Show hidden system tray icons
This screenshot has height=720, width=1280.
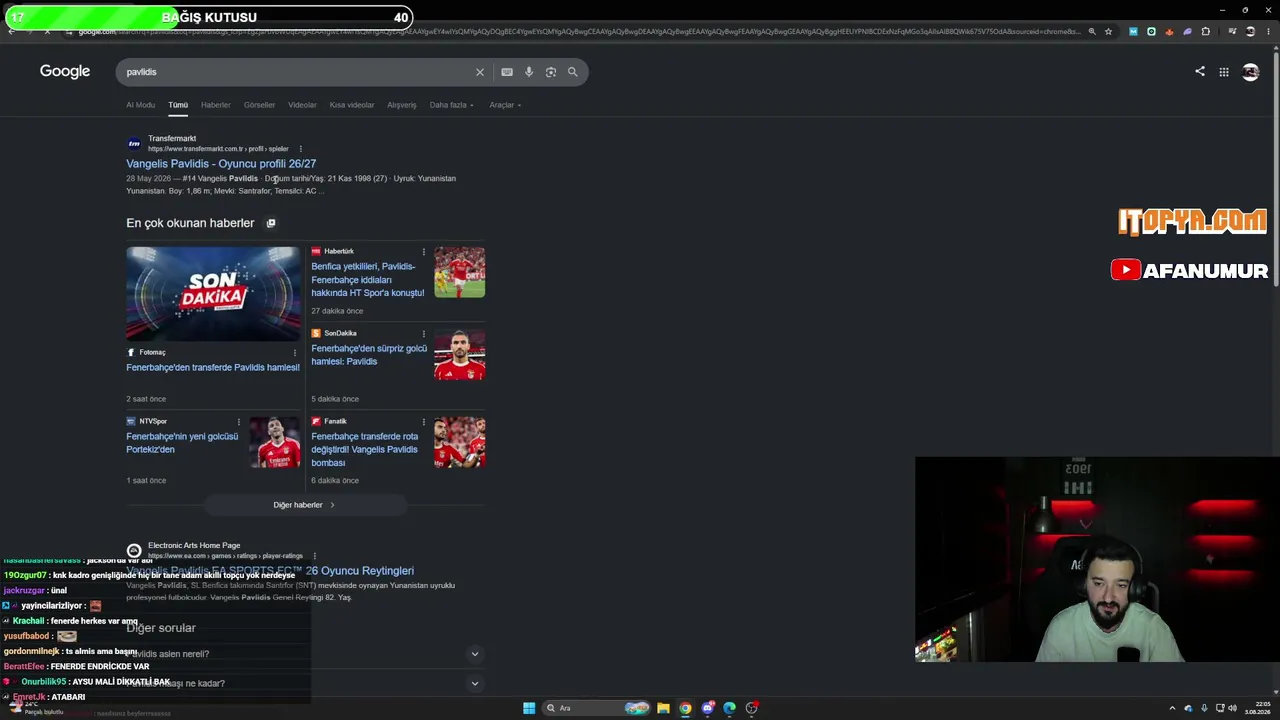click(x=1172, y=708)
